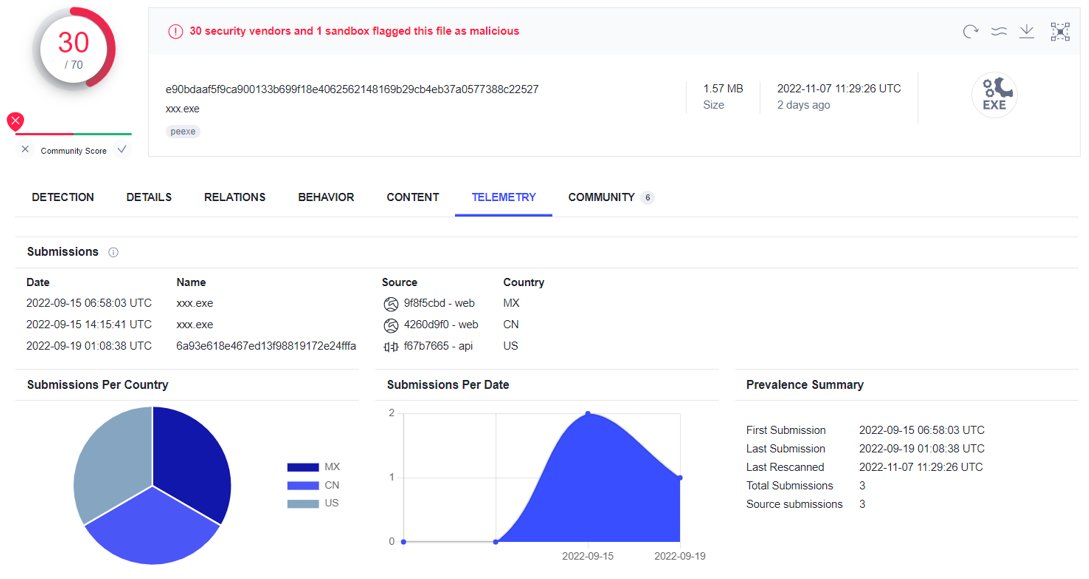Image resolution: width=1089 pixels, height=579 pixels.
Task: Toggle the CN legend entry in pie chart
Action: click(x=314, y=485)
